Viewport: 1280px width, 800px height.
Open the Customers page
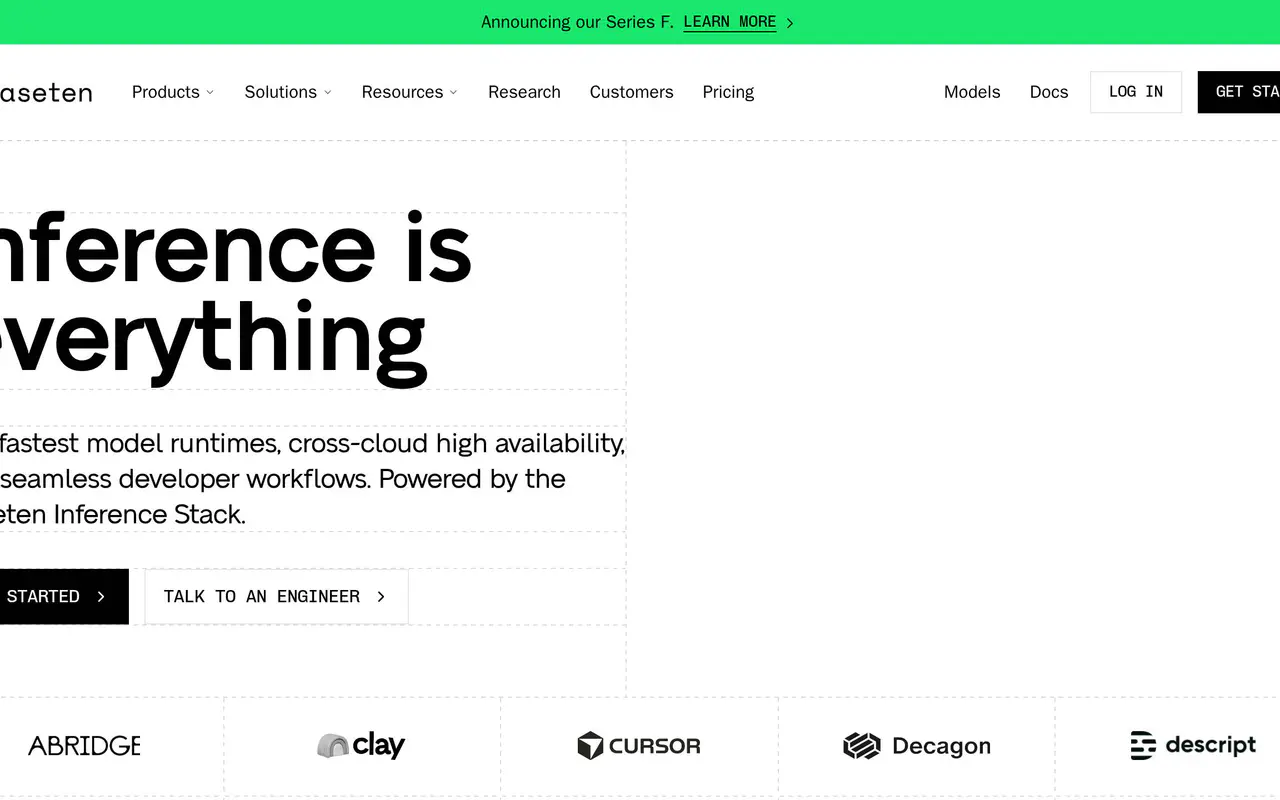coord(631,92)
